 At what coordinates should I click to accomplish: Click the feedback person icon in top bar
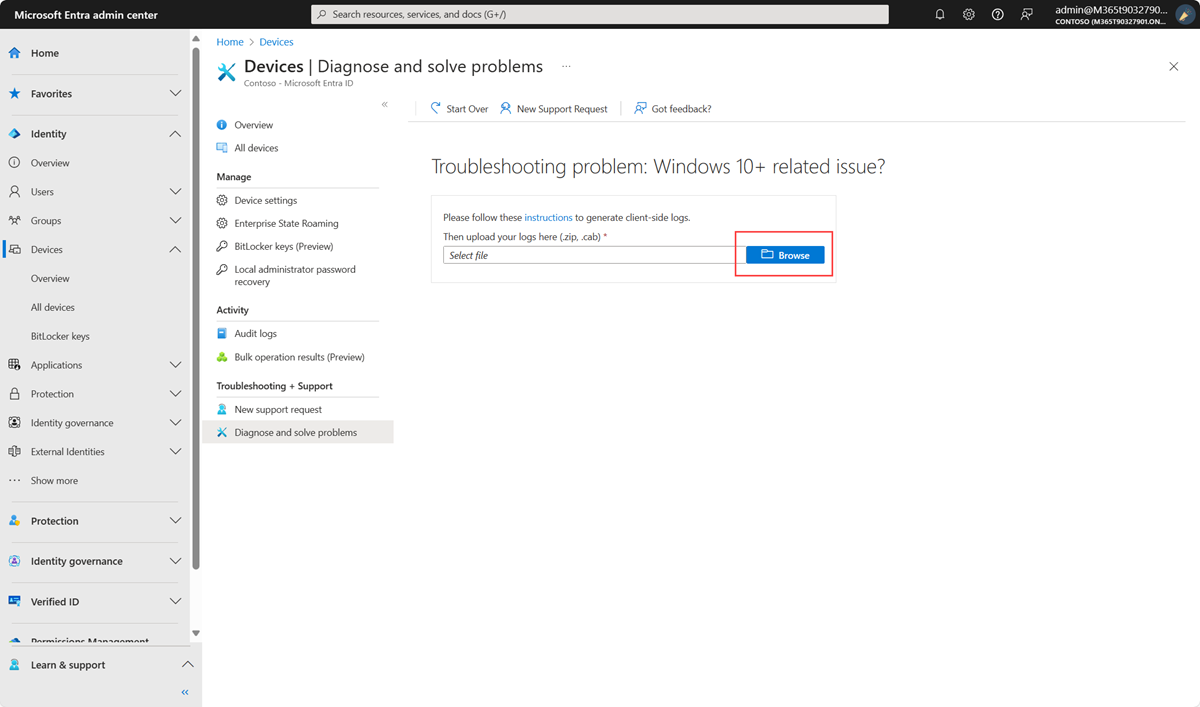(1027, 14)
